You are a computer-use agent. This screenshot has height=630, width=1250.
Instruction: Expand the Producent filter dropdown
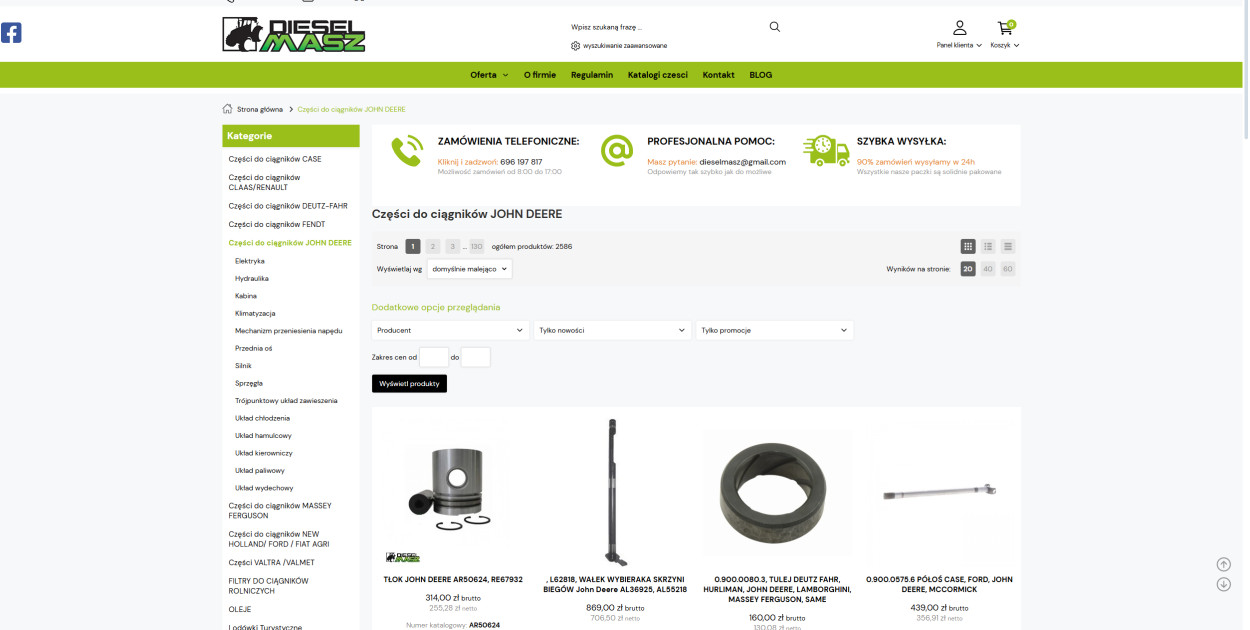click(450, 330)
